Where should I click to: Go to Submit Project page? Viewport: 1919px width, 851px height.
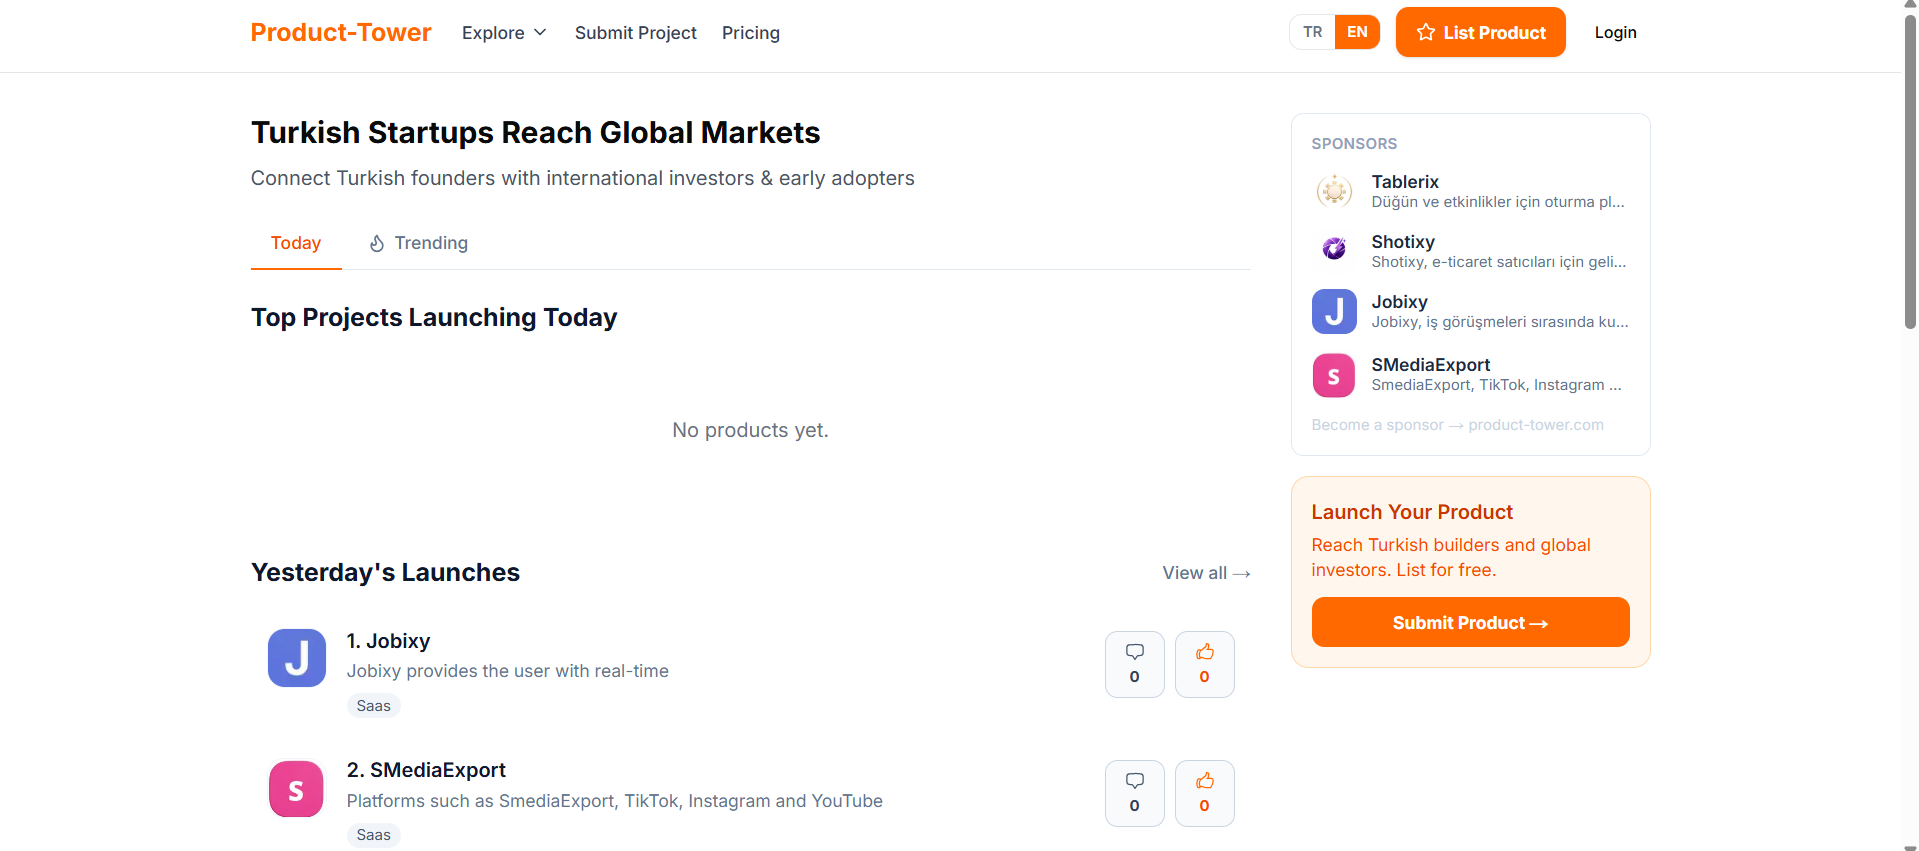click(635, 33)
